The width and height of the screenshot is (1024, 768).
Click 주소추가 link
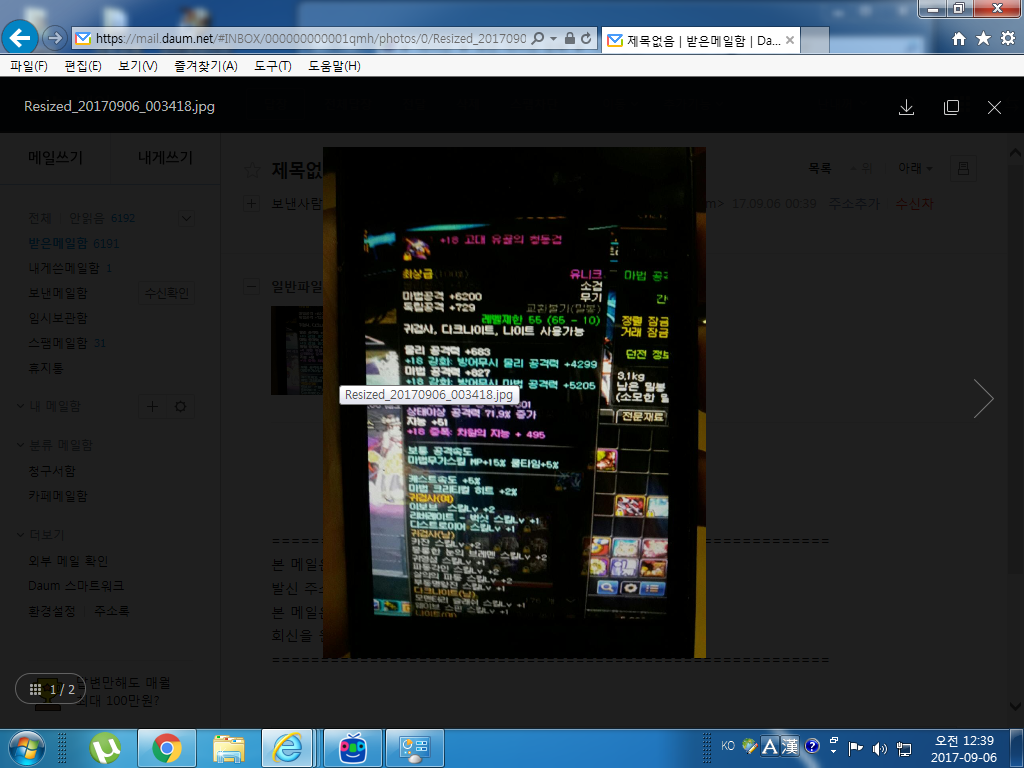tap(854, 204)
